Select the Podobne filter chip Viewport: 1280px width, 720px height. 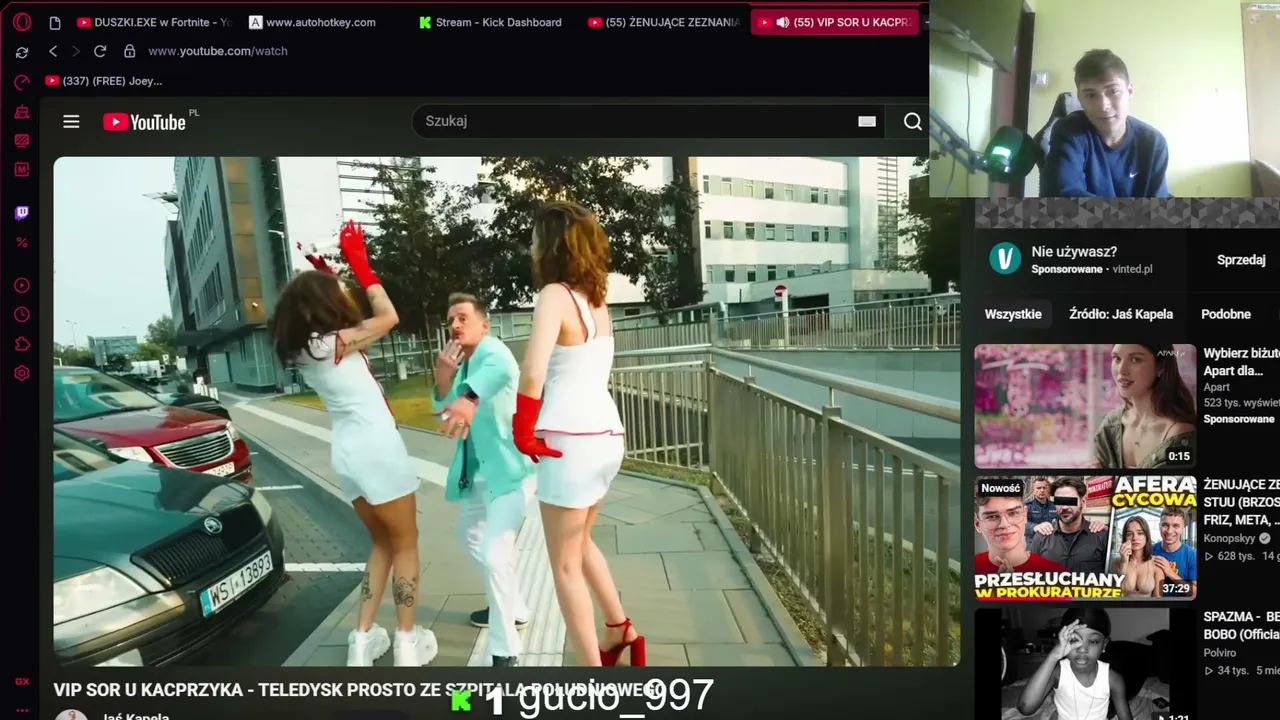[x=1226, y=314]
